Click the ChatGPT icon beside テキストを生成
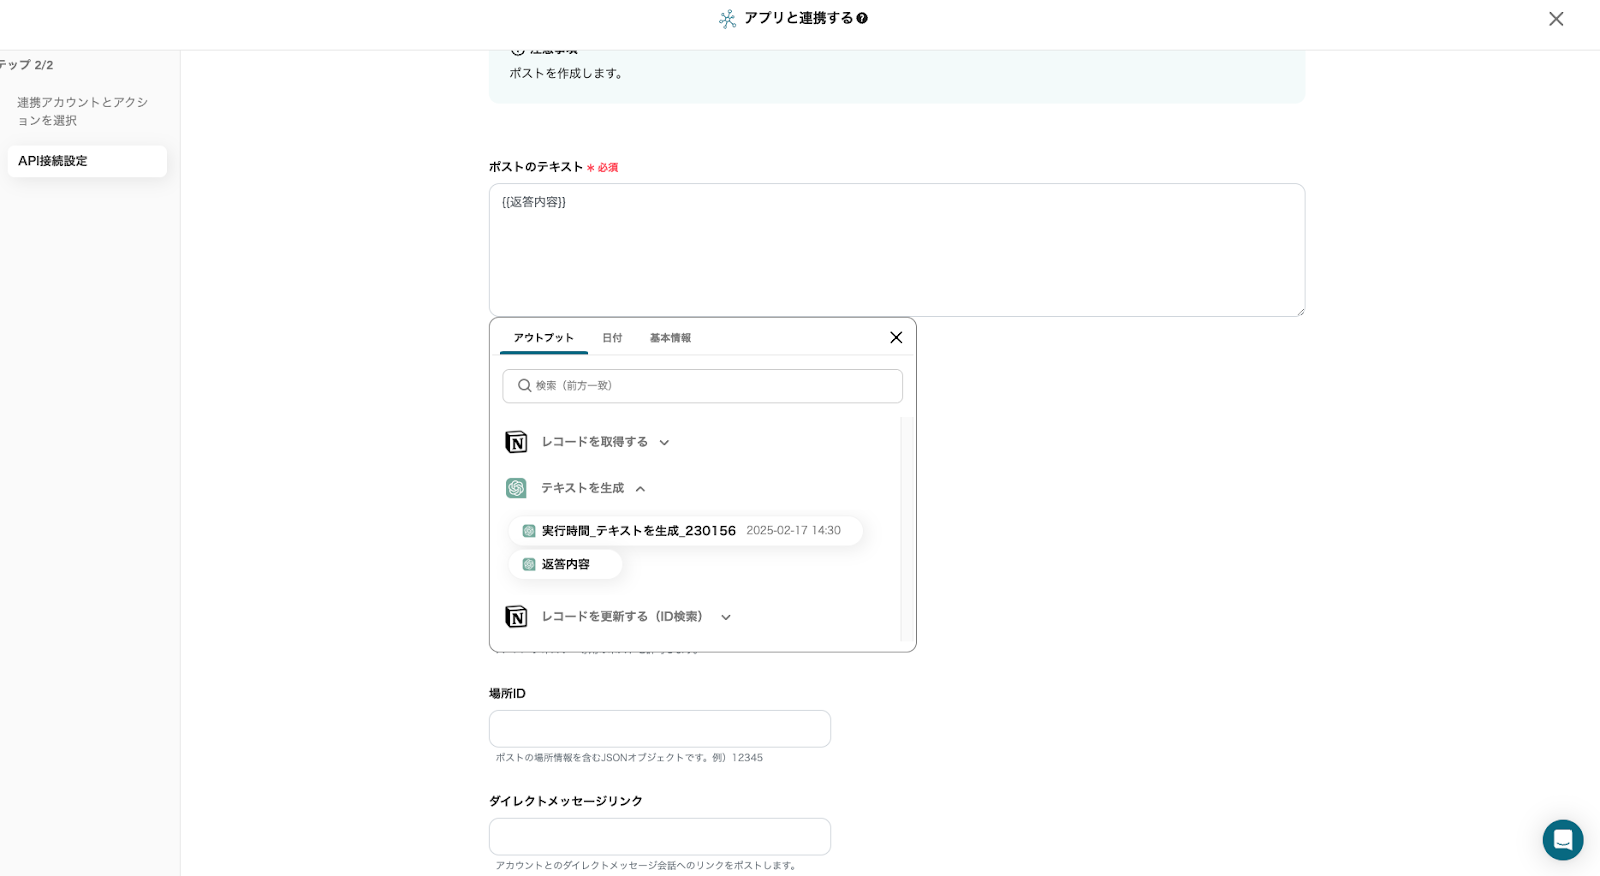 coord(516,488)
